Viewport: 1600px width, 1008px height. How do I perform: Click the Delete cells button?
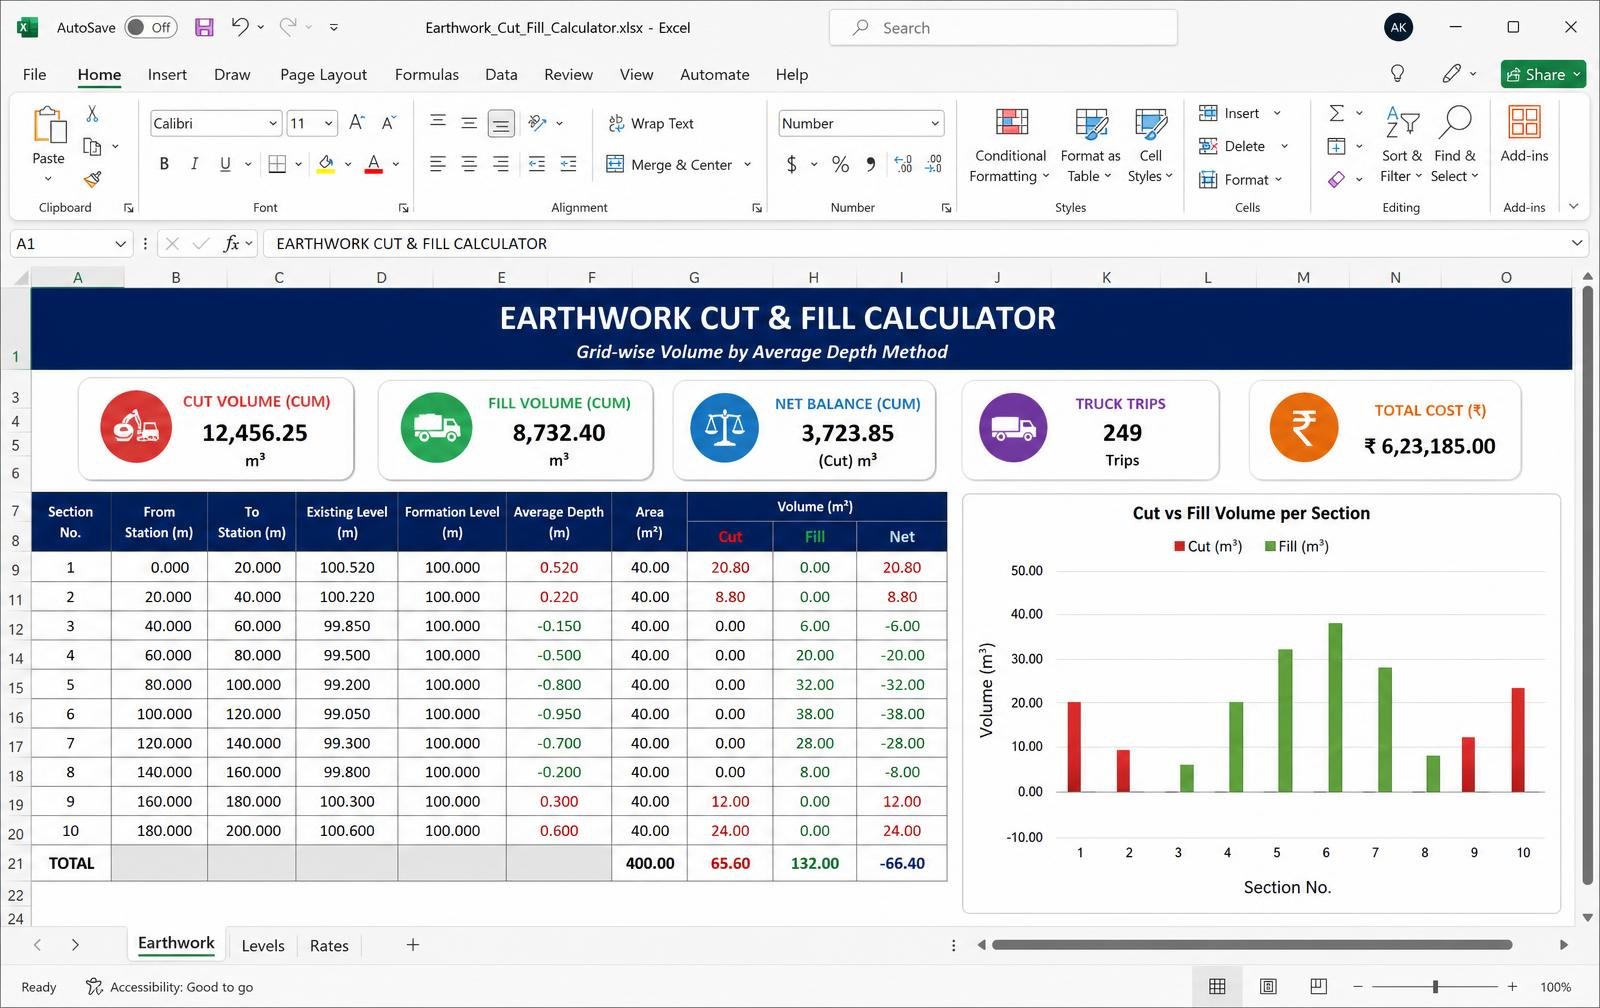(1243, 146)
